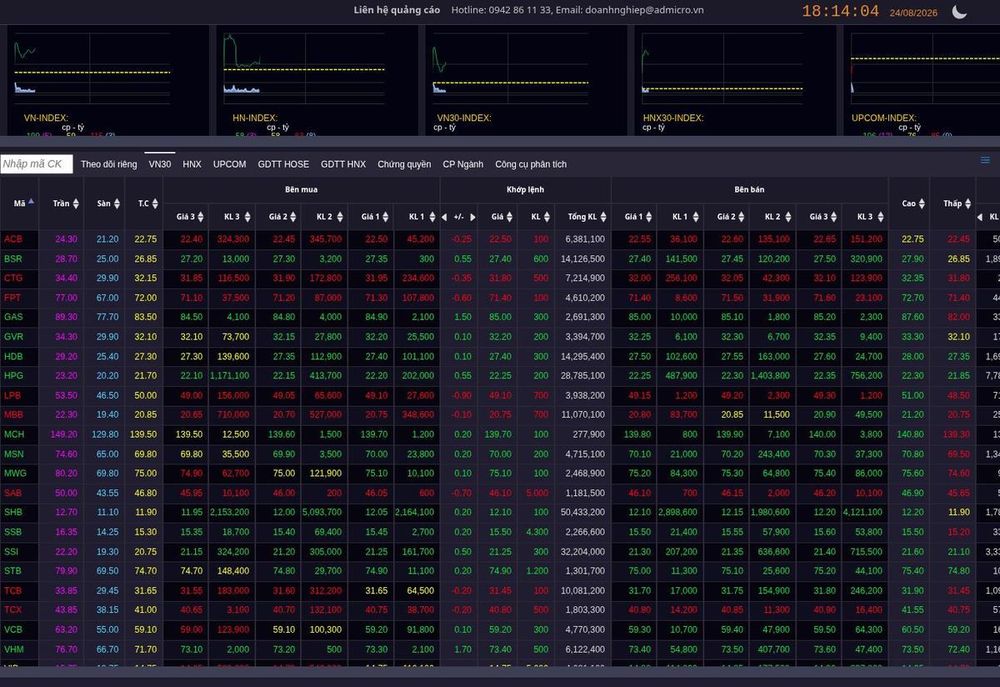
Task: Toggle dark mode with the moon icon
Action: [959, 11]
